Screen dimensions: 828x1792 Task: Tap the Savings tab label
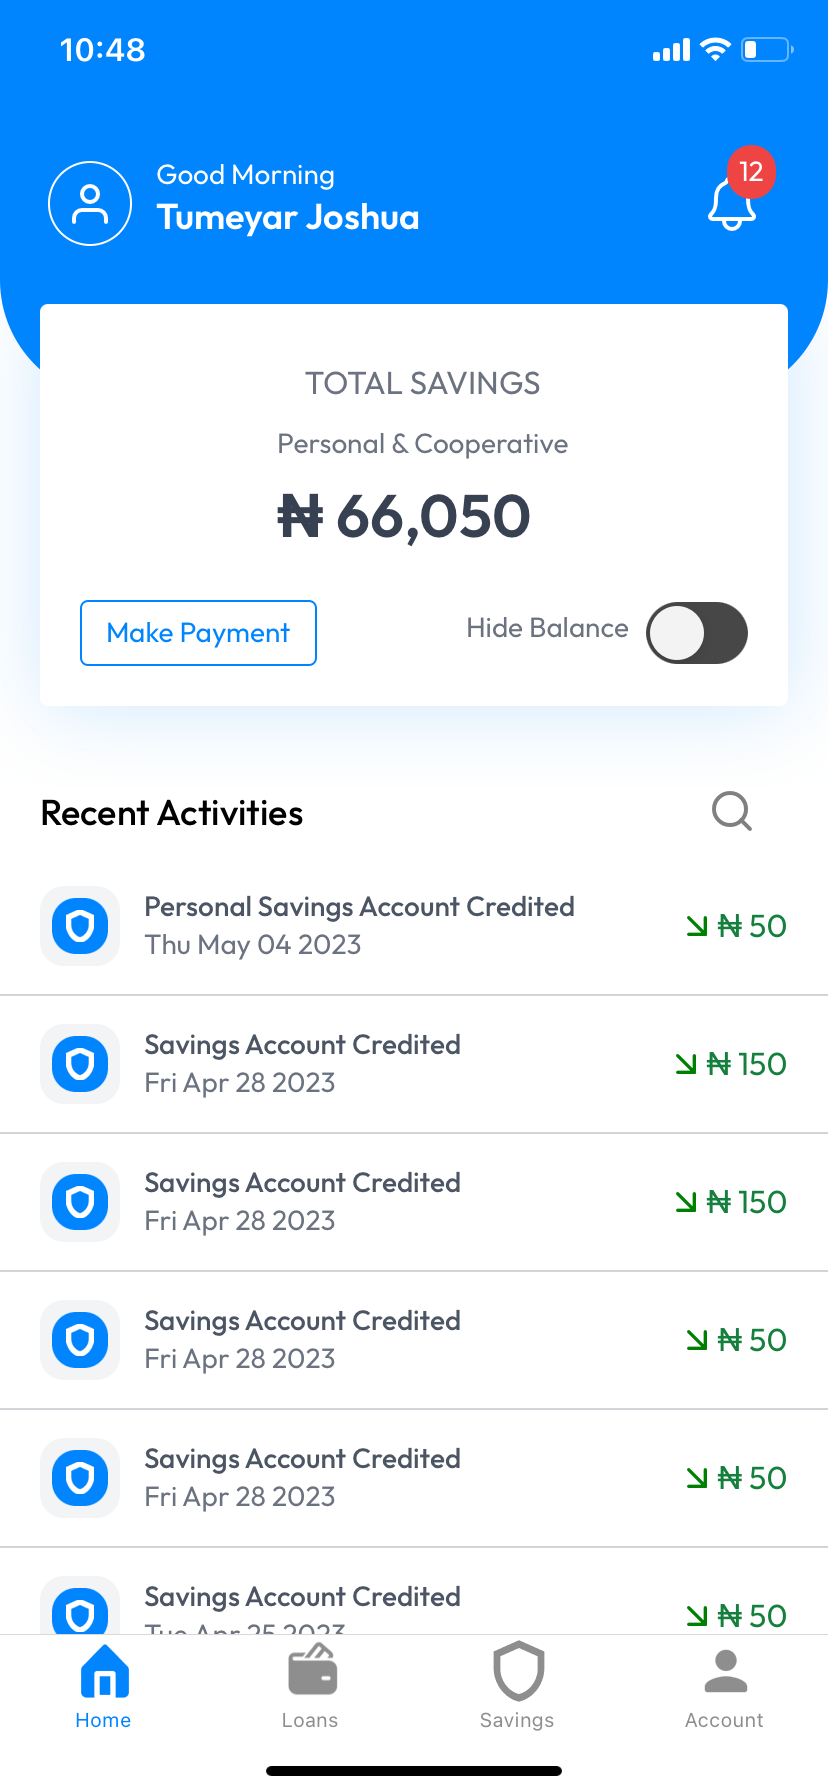(x=517, y=1720)
